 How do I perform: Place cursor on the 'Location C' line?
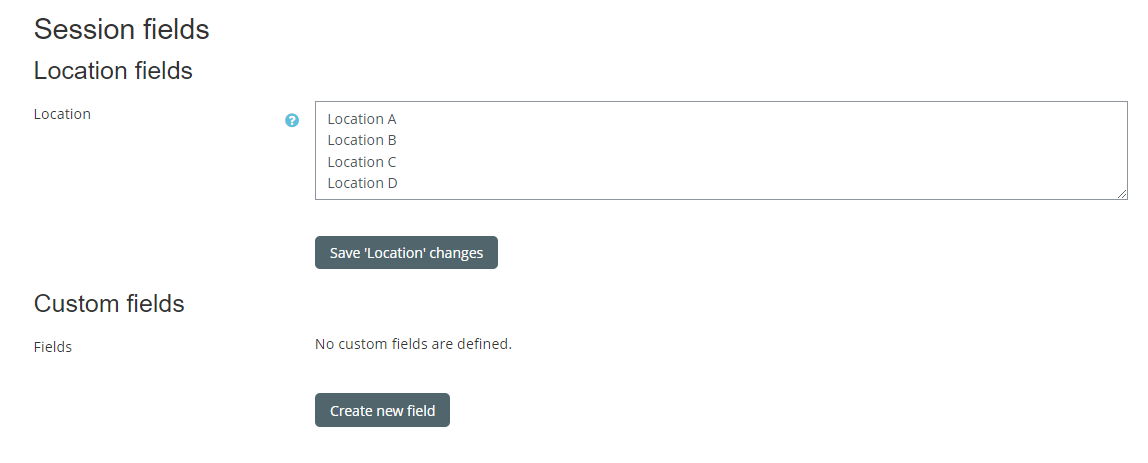362,162
